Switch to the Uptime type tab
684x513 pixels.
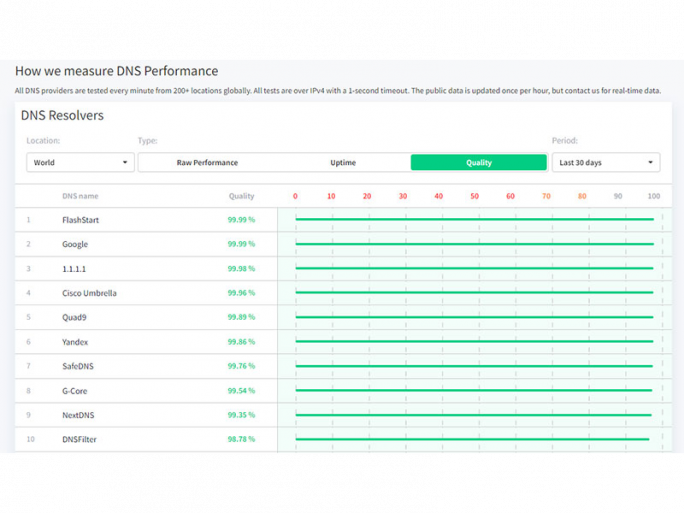pyautogui.click(x=343, y=162)
